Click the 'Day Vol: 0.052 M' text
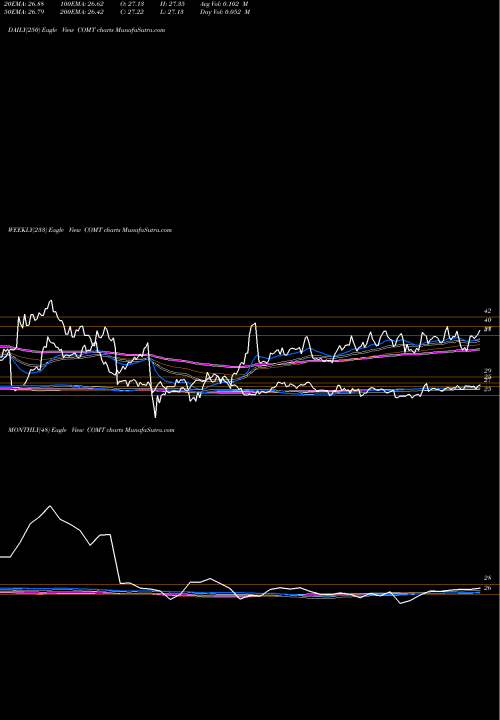This screenshot has height=720, width=500. (225, 12)
